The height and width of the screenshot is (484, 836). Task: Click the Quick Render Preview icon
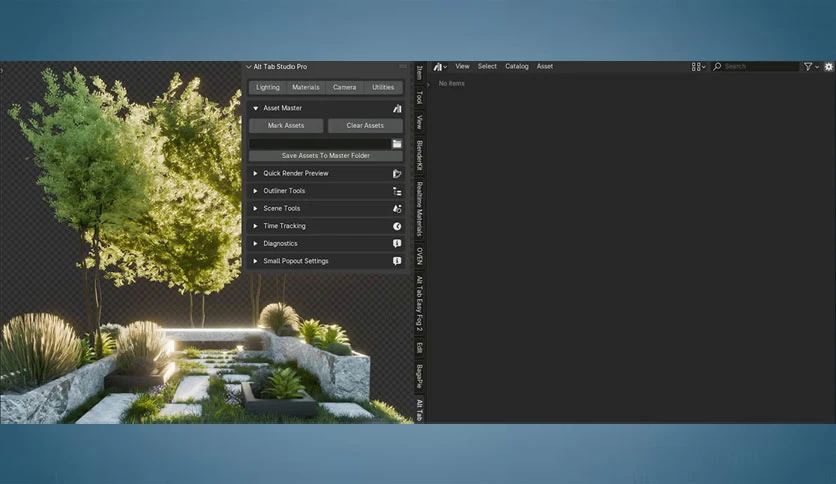(x=397, y=173)
